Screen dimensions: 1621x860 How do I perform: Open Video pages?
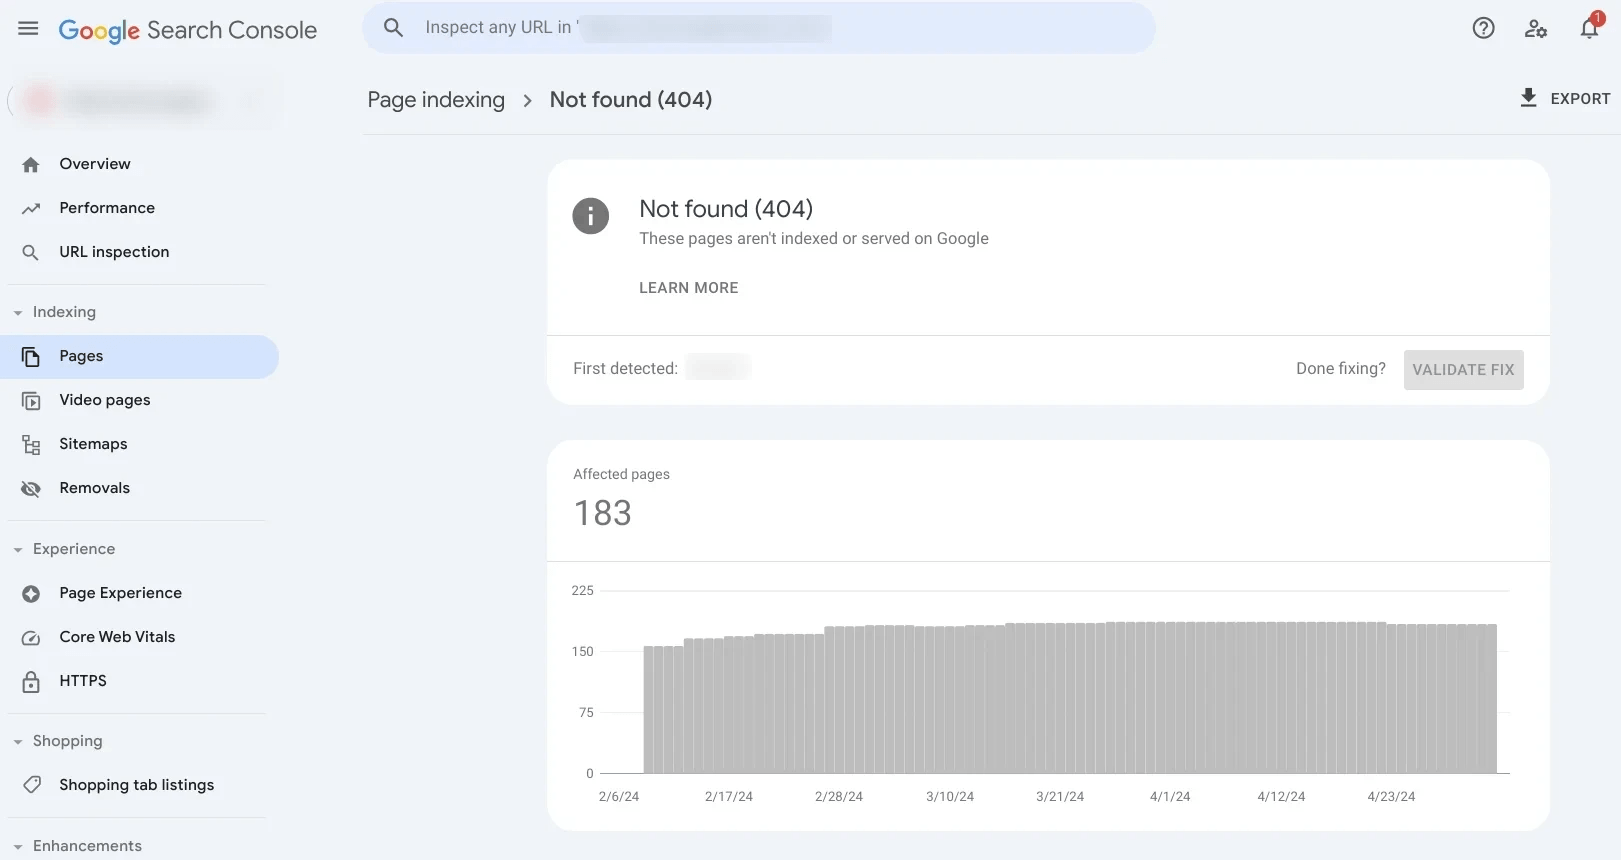[x=105, y=400]
